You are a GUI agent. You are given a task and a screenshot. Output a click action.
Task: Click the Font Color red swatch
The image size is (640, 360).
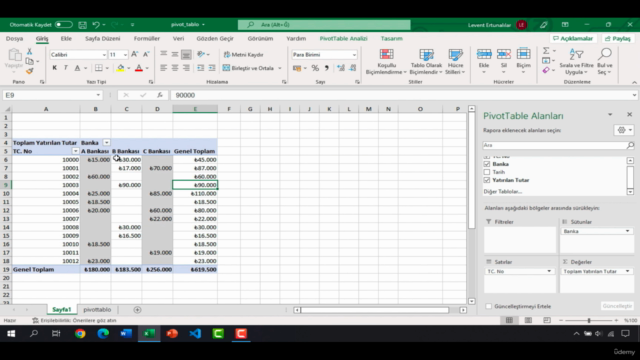[x=139, y=68]
